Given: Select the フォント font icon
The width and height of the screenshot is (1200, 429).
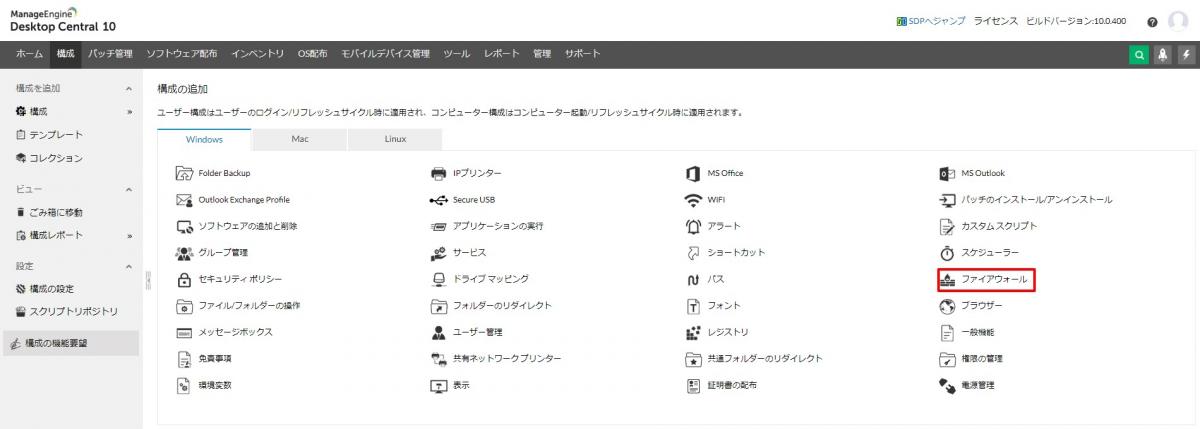Looking at the screenshot, I should tap(692, 305).
